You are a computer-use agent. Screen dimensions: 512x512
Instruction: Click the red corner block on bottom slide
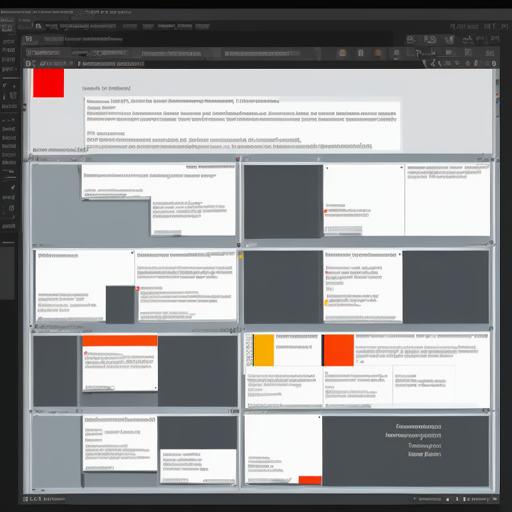click(310, 480)
